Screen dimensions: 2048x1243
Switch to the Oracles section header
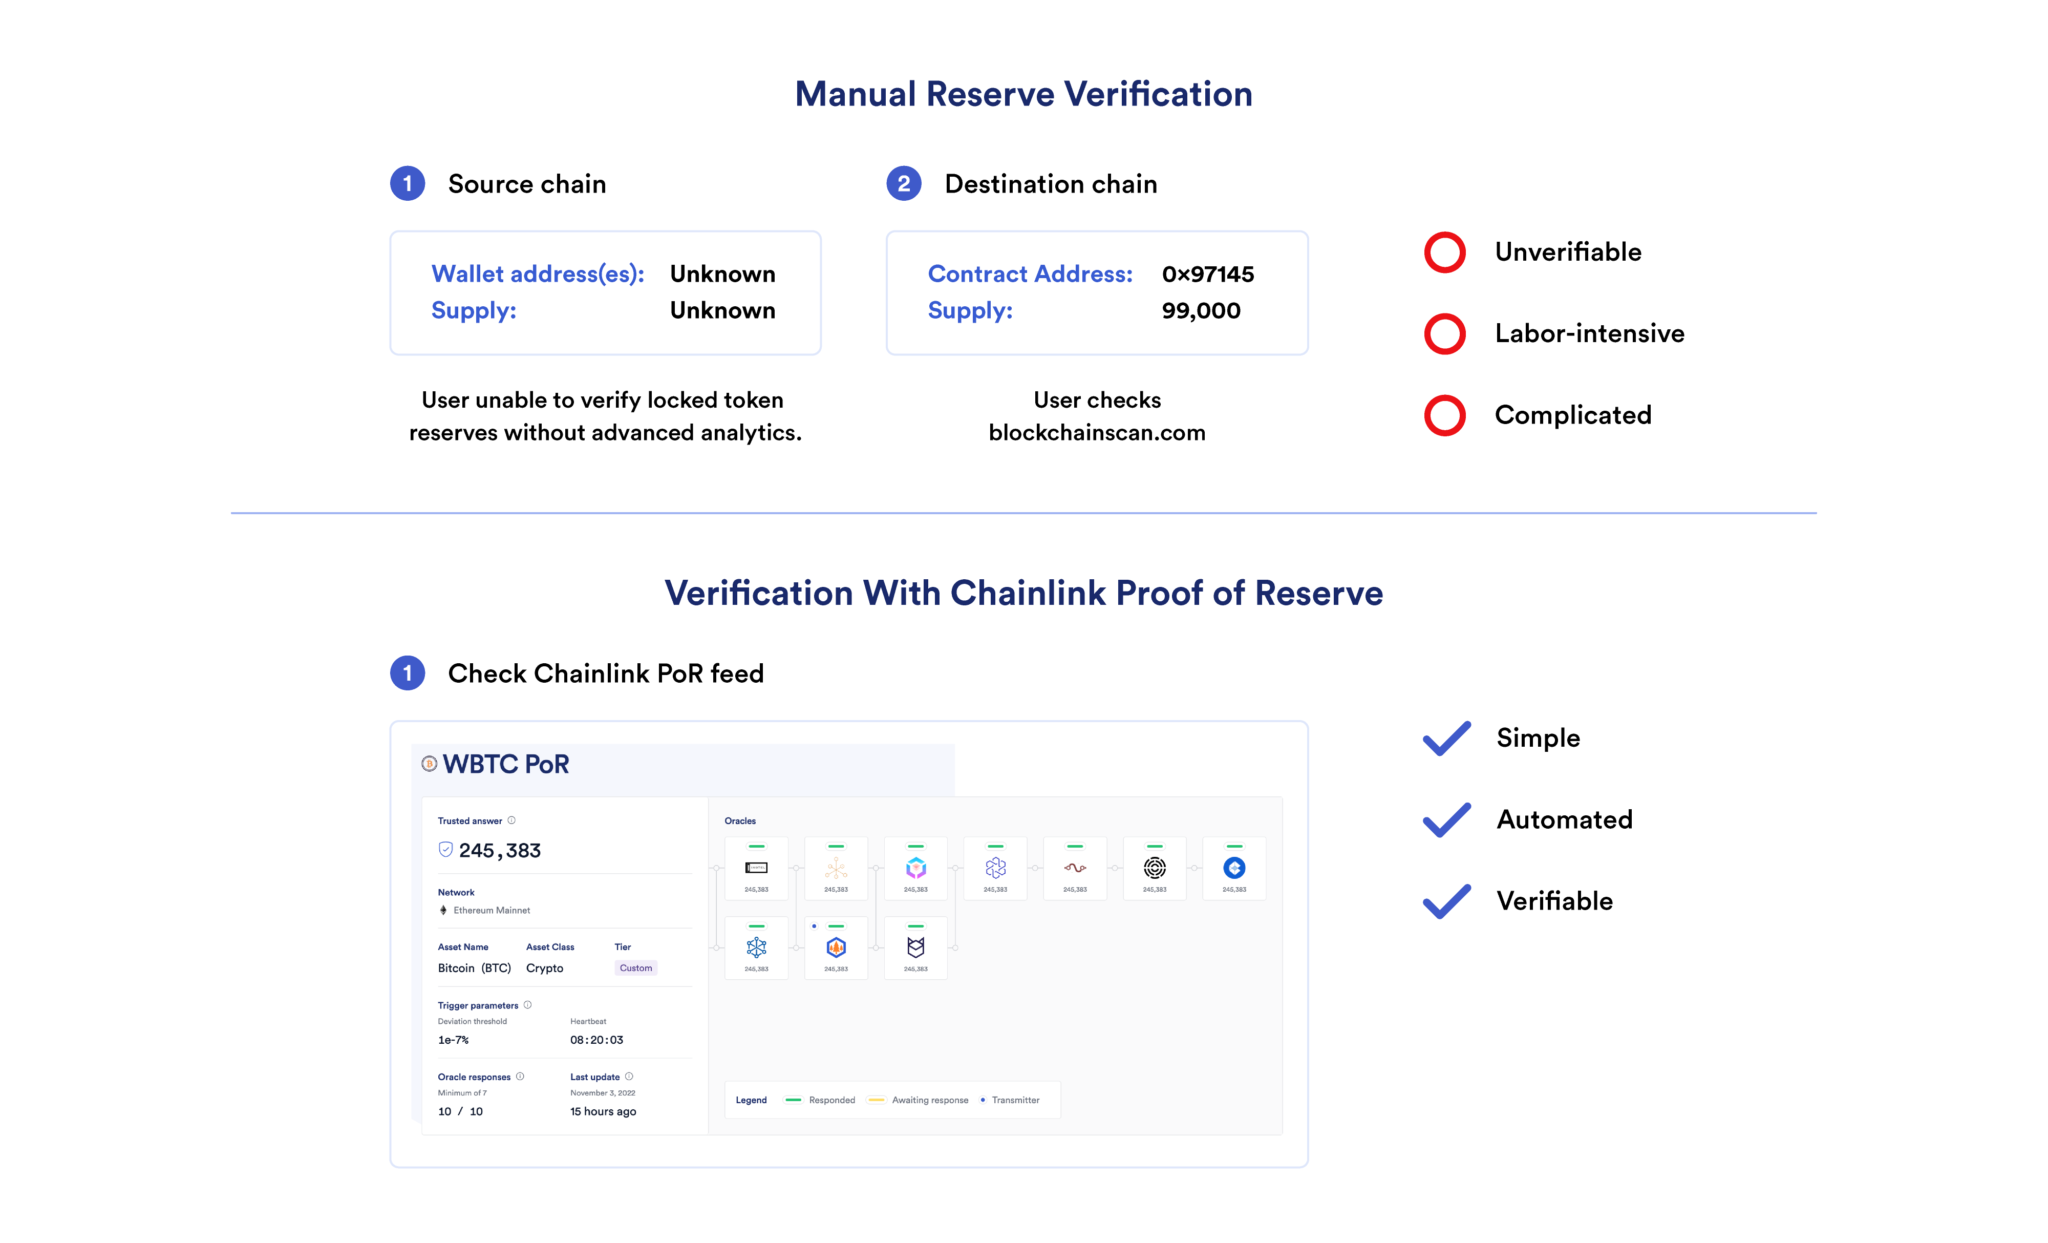[740, 820]
